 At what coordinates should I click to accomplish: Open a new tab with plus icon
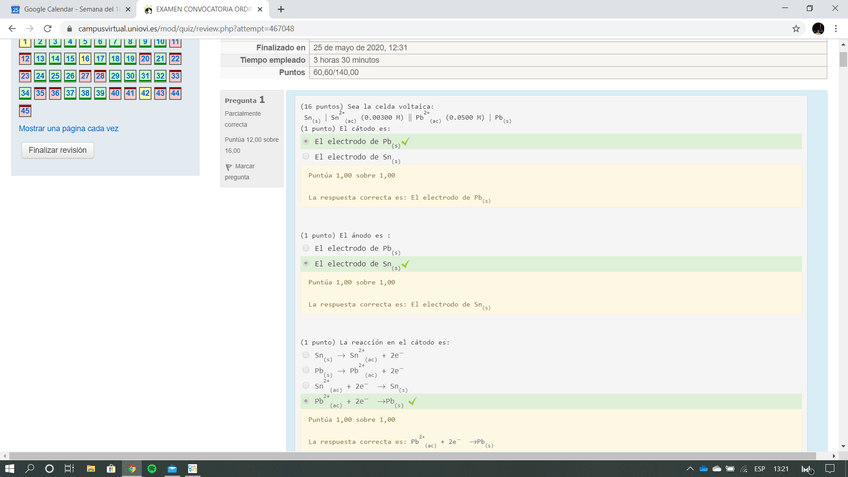click(280, 9)
